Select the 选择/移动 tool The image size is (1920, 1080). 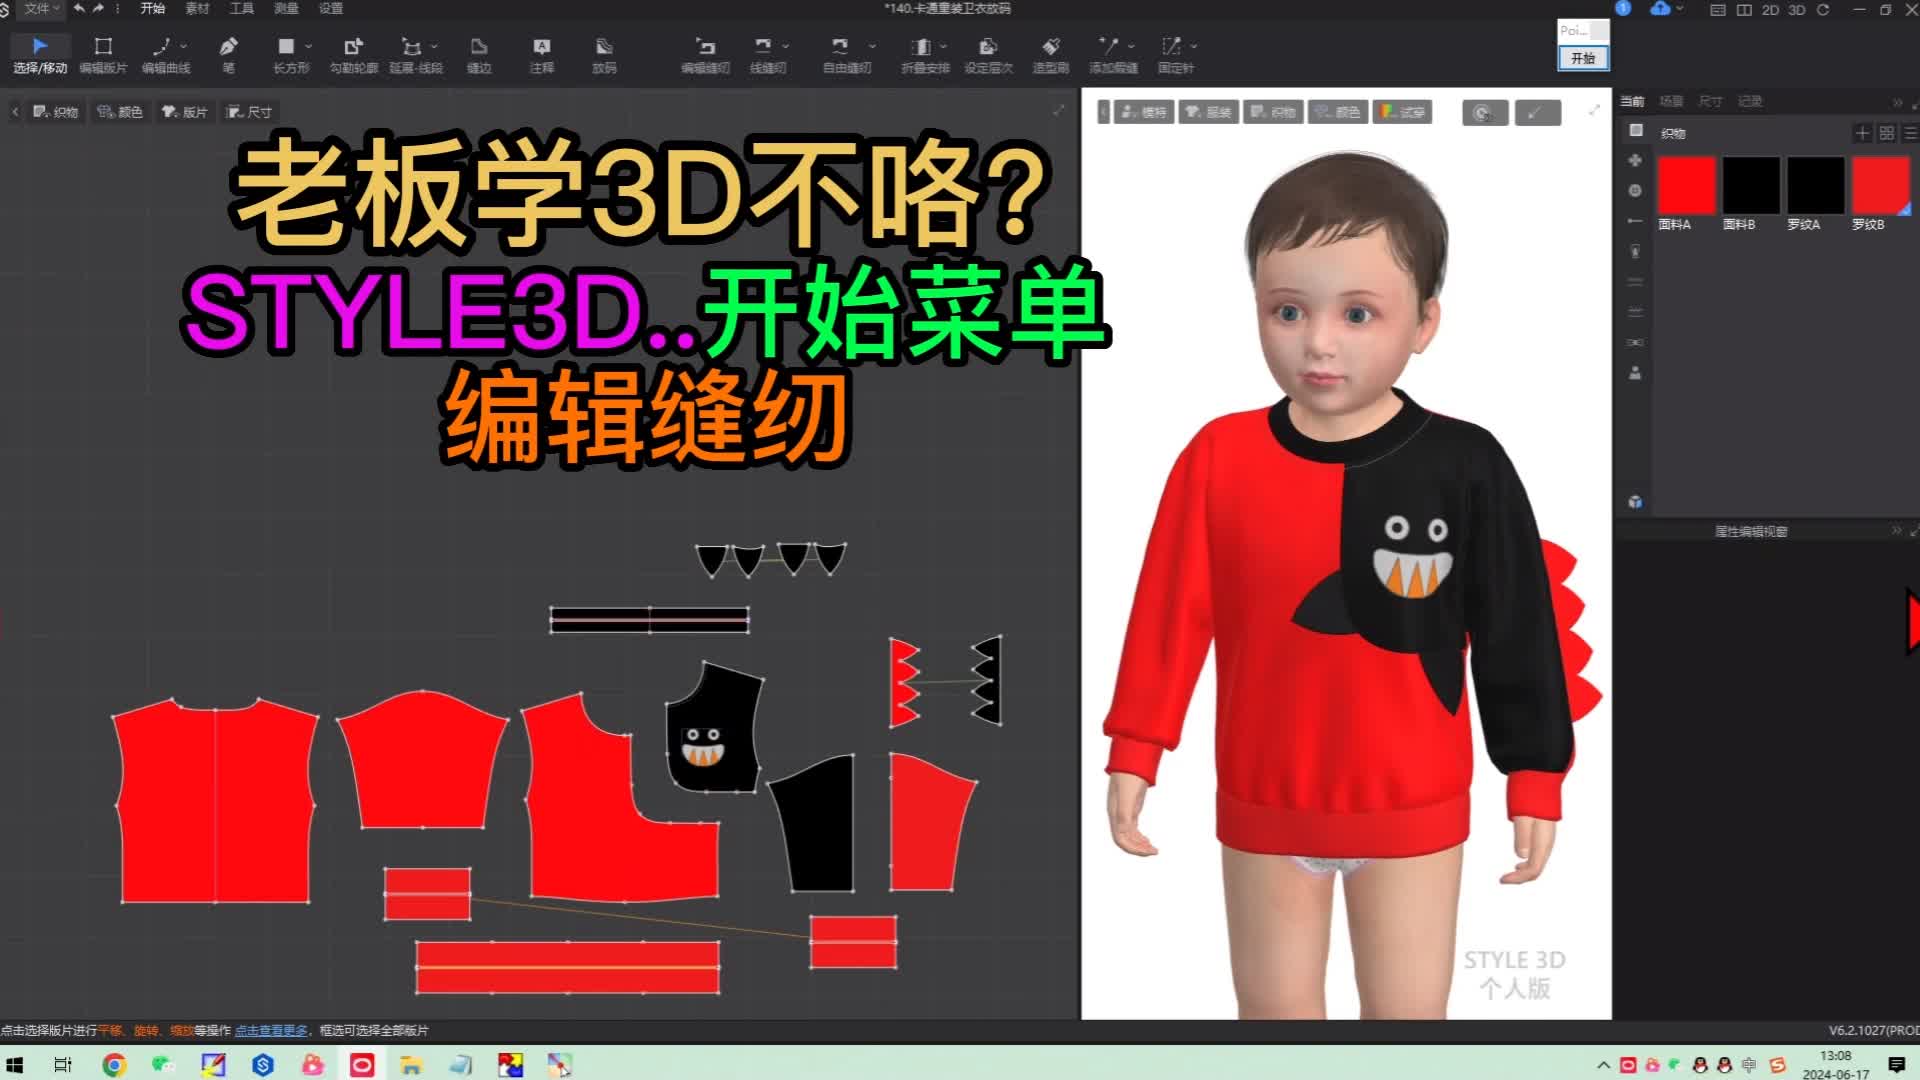tap(40, 55)
